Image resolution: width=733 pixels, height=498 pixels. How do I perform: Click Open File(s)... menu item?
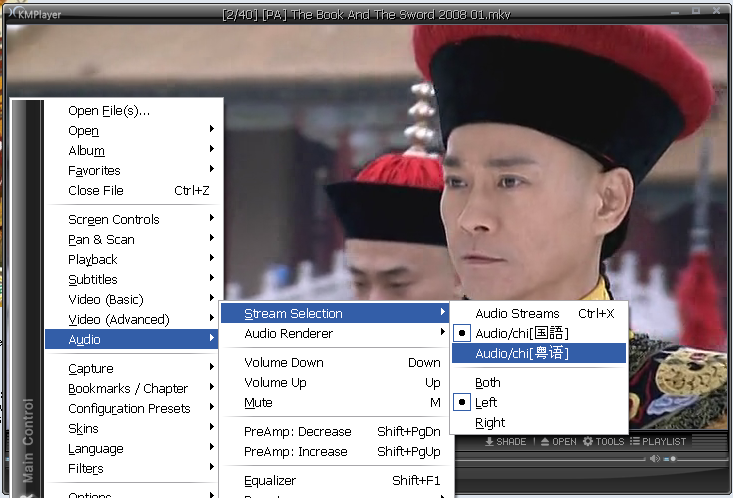coord(132,111)
